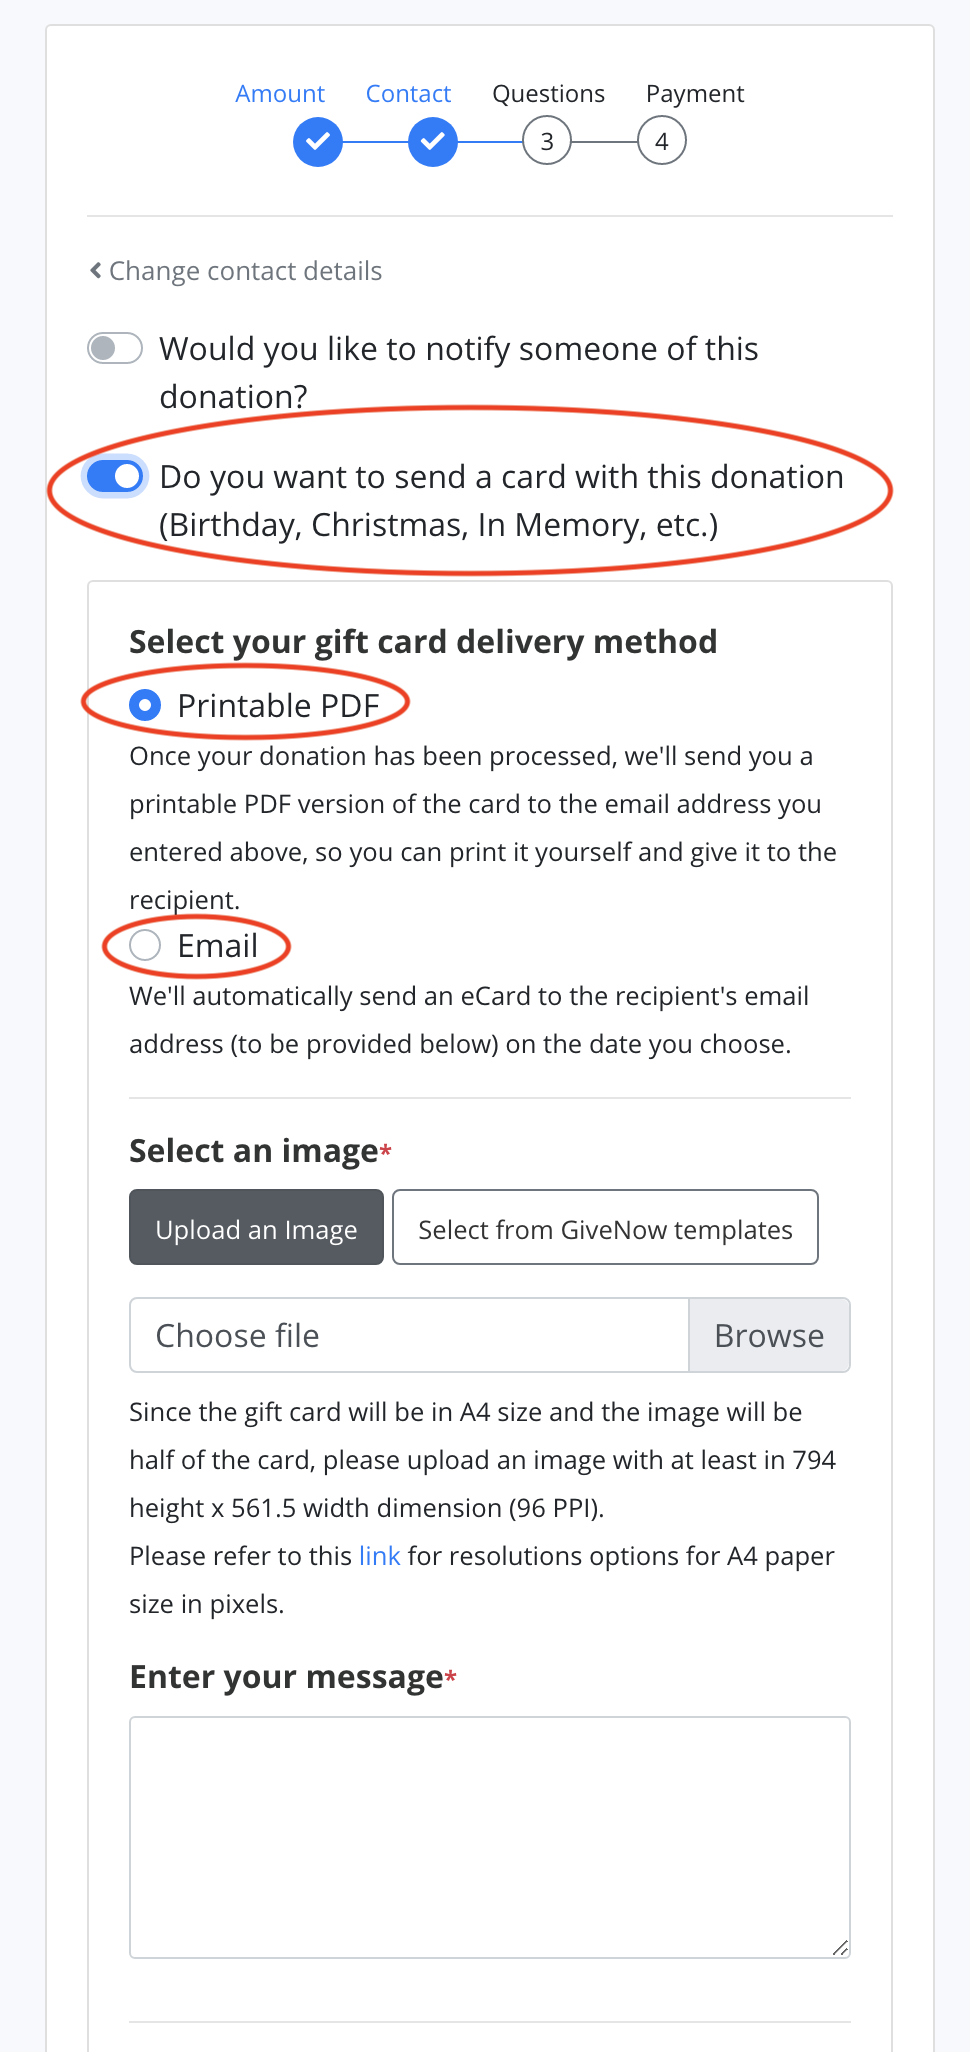Viewport: 970px width, 2052px height.
Task: Click the back chevron before Change contact details
Action: 94,270
